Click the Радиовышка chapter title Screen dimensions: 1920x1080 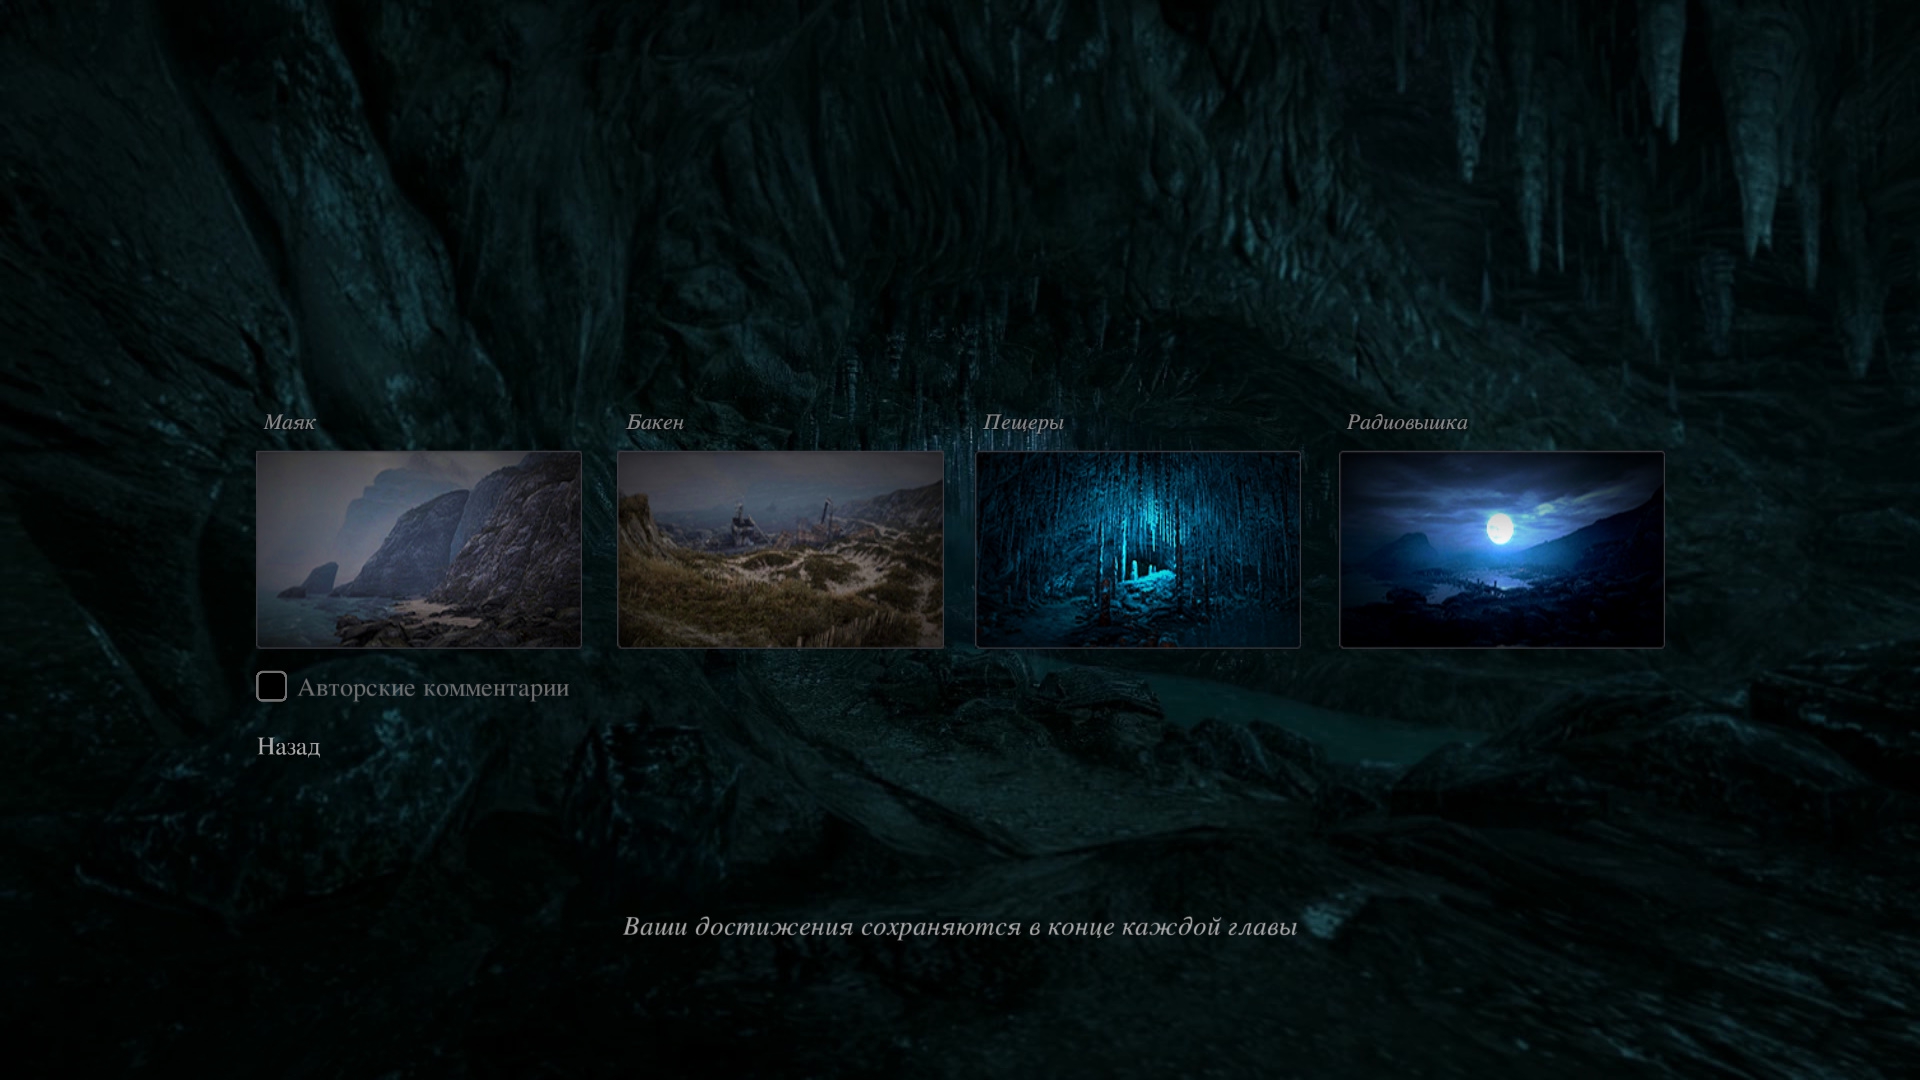coord(1406,422)
